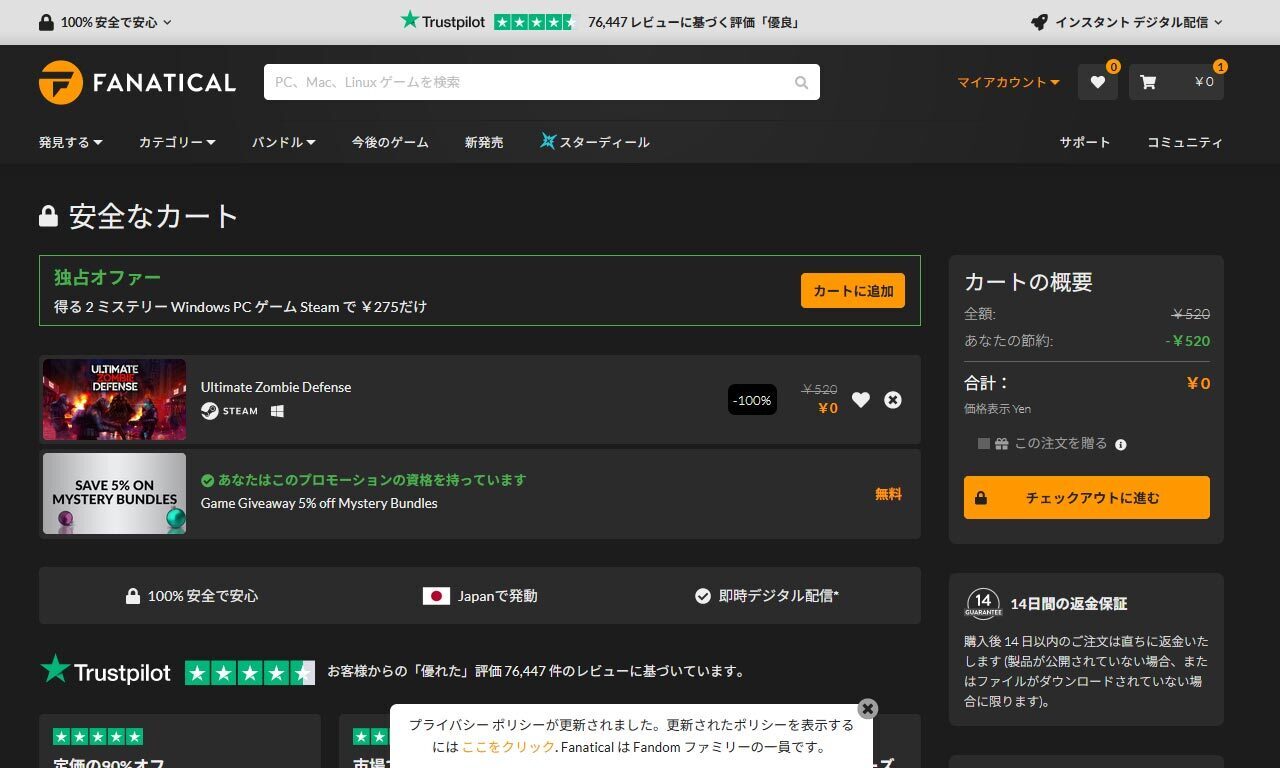1280x768 pixels.
Task: Expand the インスタント デジタル配信 dropdown
Action: click(x=1127, y=22)
